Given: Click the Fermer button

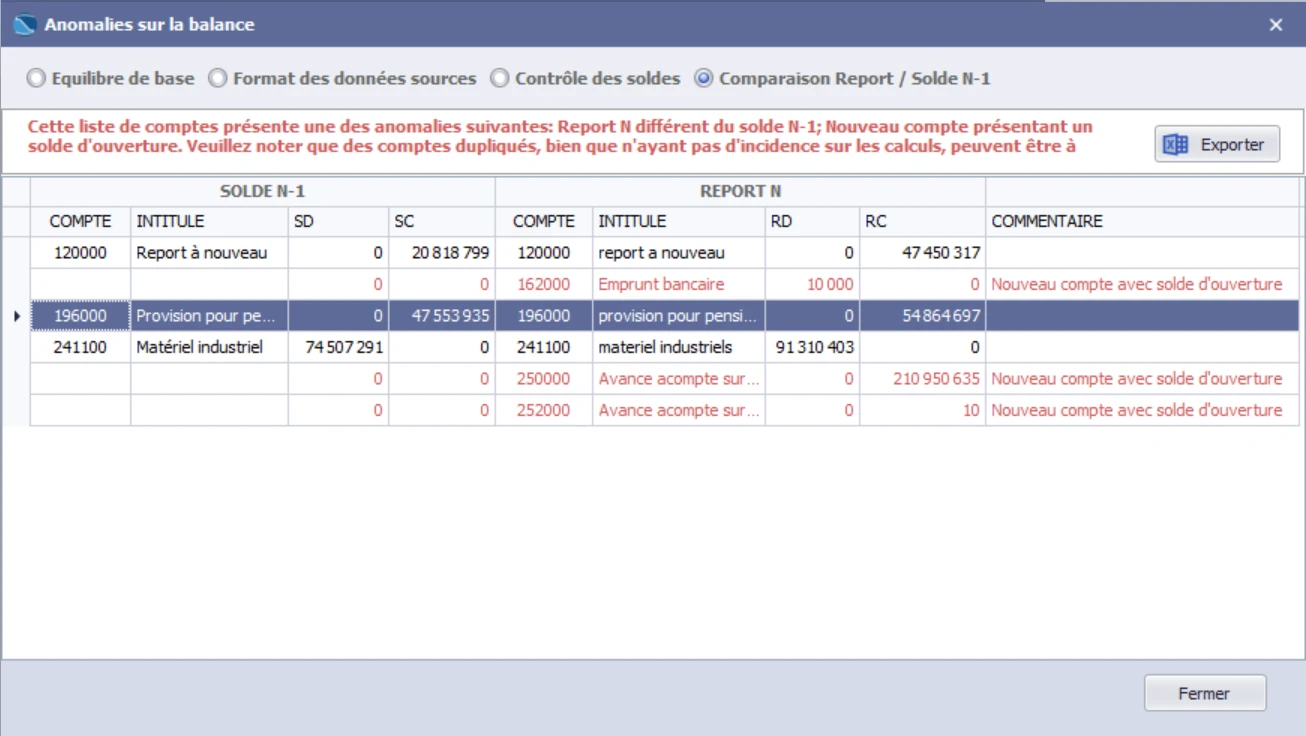Looking at the screenshot, I should point(1205,693).
